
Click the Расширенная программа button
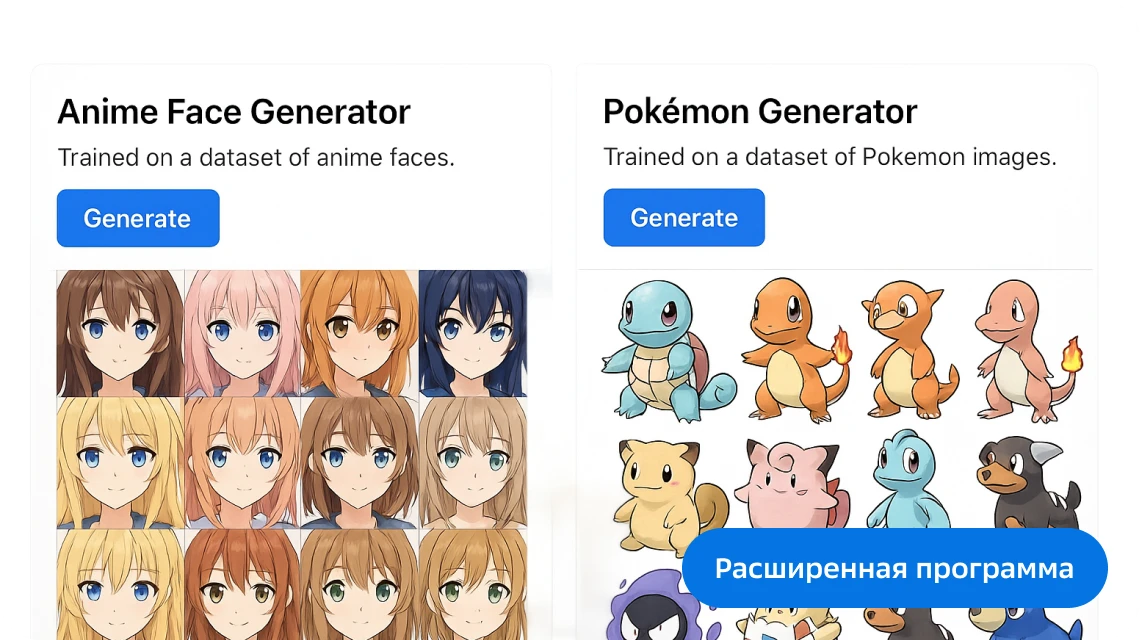[894, 568]
